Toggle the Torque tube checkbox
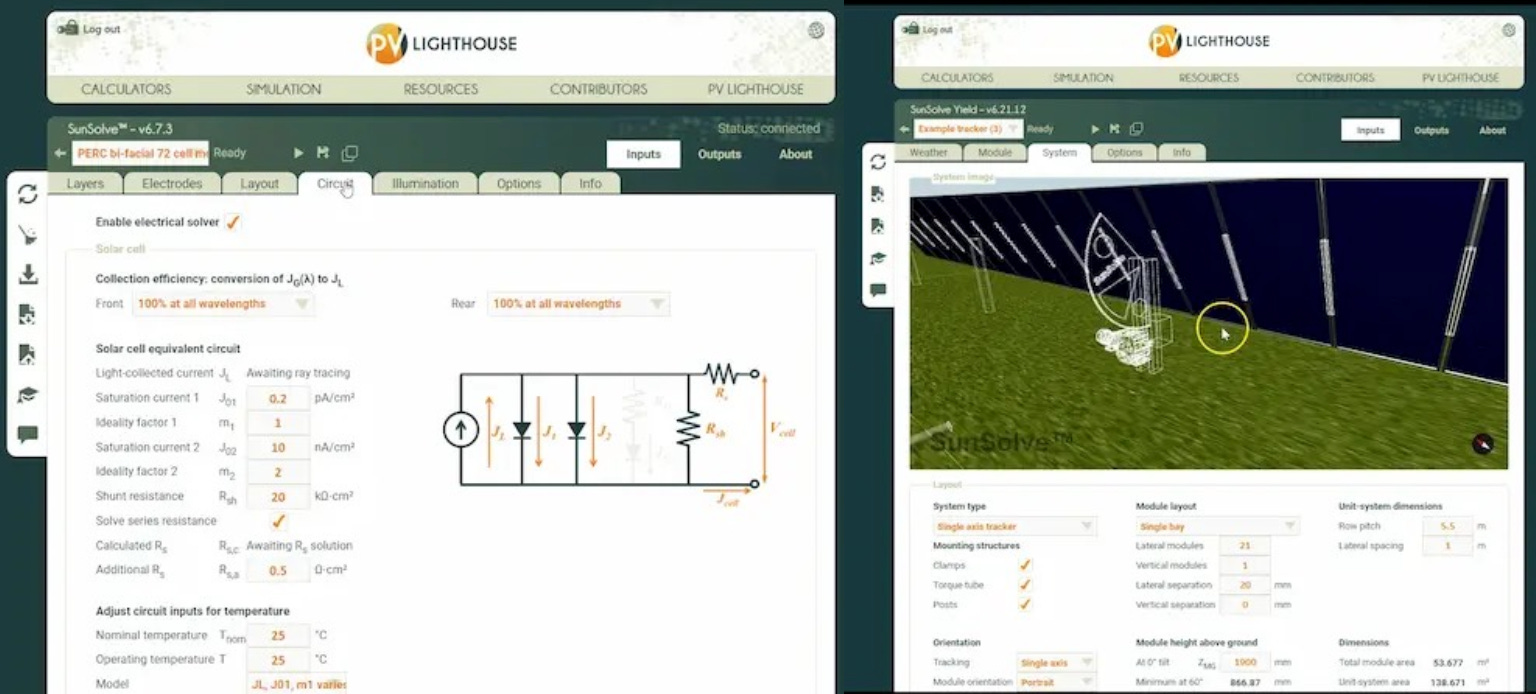 click(1024, 585)
